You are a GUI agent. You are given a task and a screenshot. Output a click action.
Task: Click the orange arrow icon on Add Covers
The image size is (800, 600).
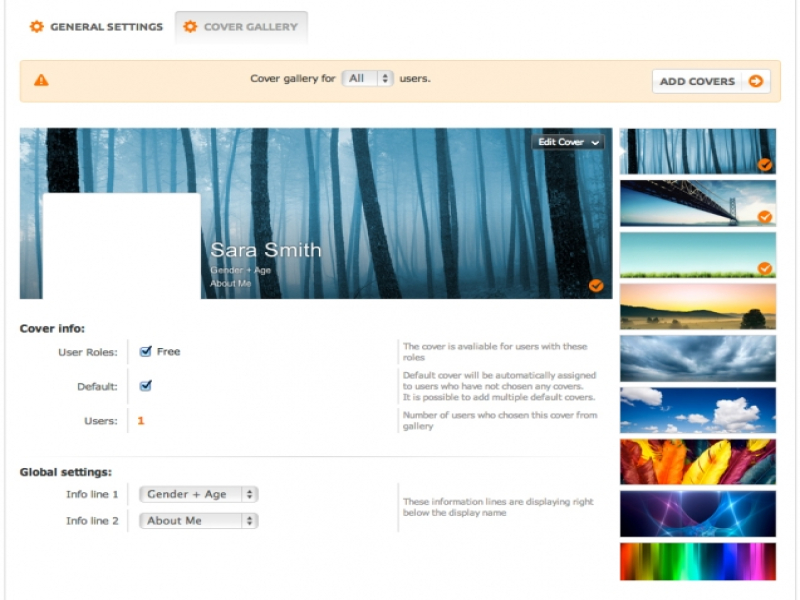756,81
